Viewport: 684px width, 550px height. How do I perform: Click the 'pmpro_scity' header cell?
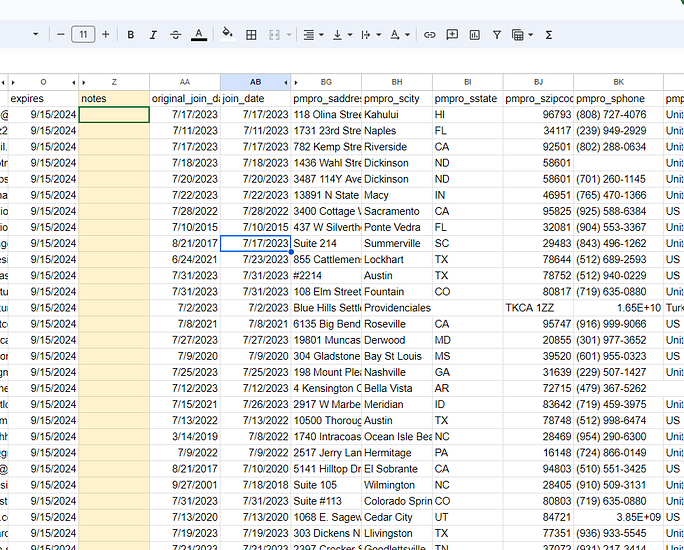tap(397, 99)
